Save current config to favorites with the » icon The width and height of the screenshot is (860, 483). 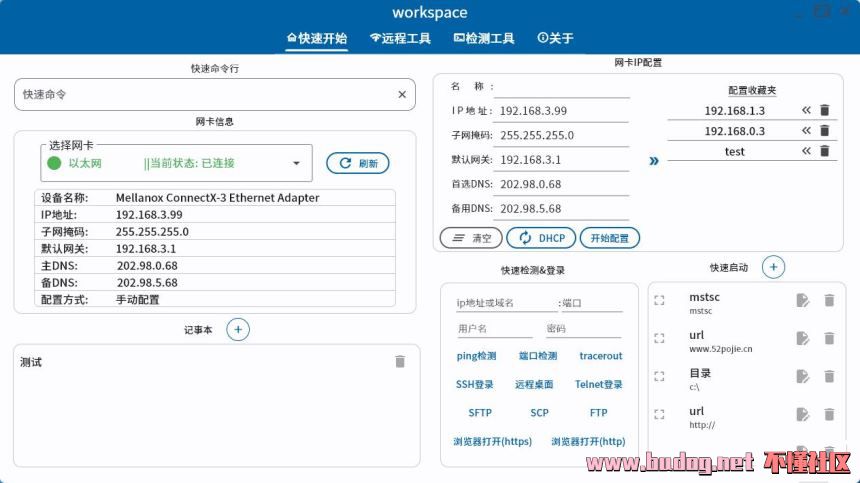pos(654,161)
